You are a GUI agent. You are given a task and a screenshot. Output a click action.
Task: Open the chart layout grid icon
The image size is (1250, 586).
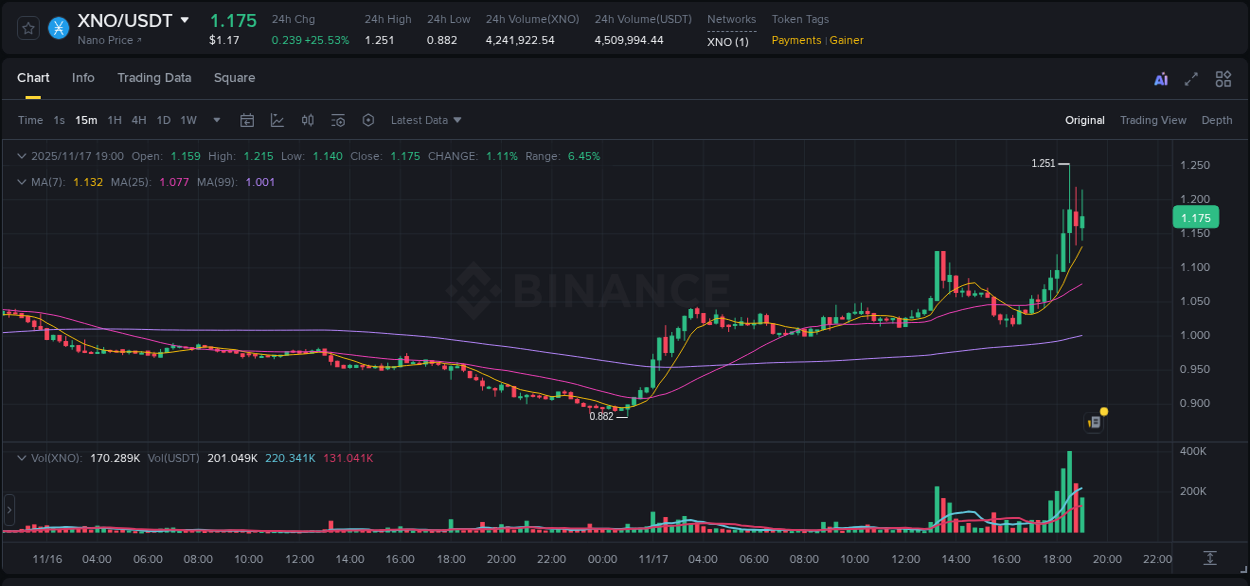tap(1223, 78)
